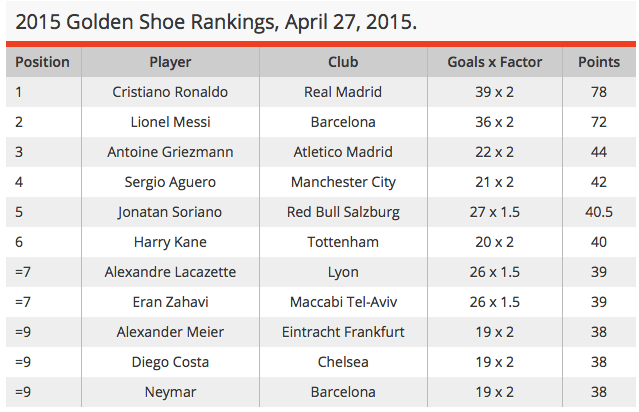
Task: Click the Player column header
Action: point(170,62)
